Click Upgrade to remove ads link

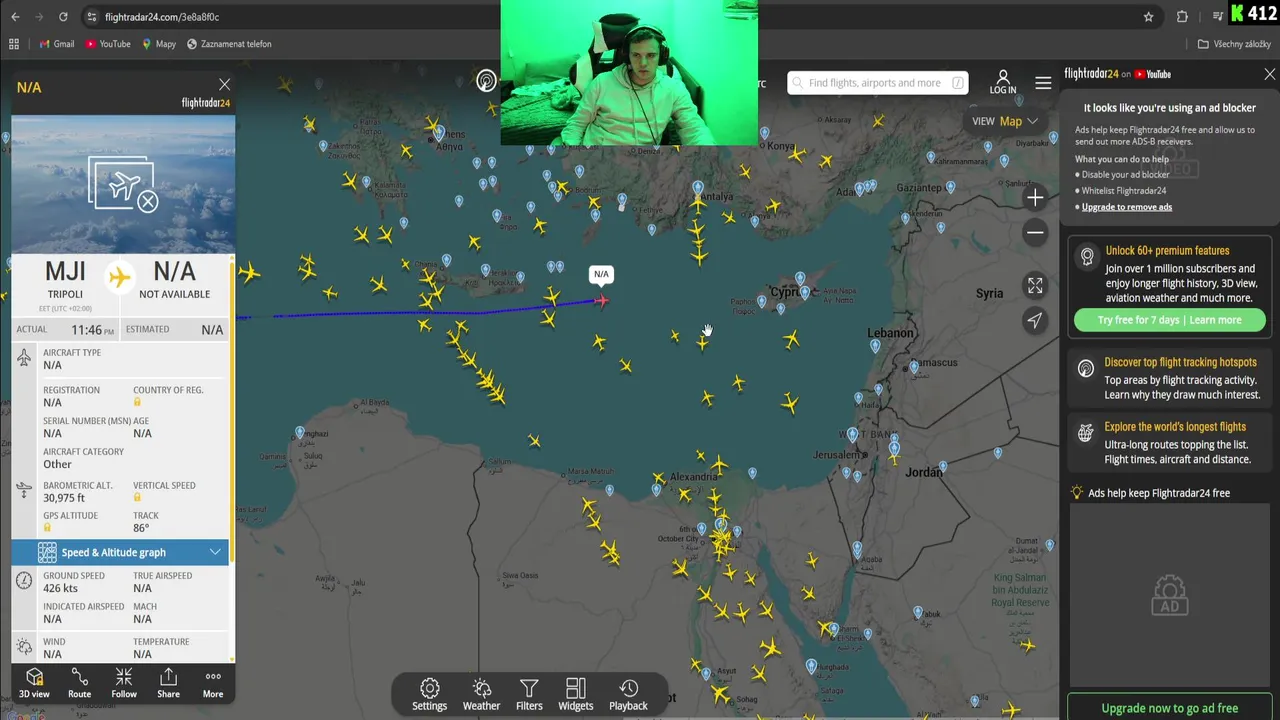click(x=1127, y=207)
